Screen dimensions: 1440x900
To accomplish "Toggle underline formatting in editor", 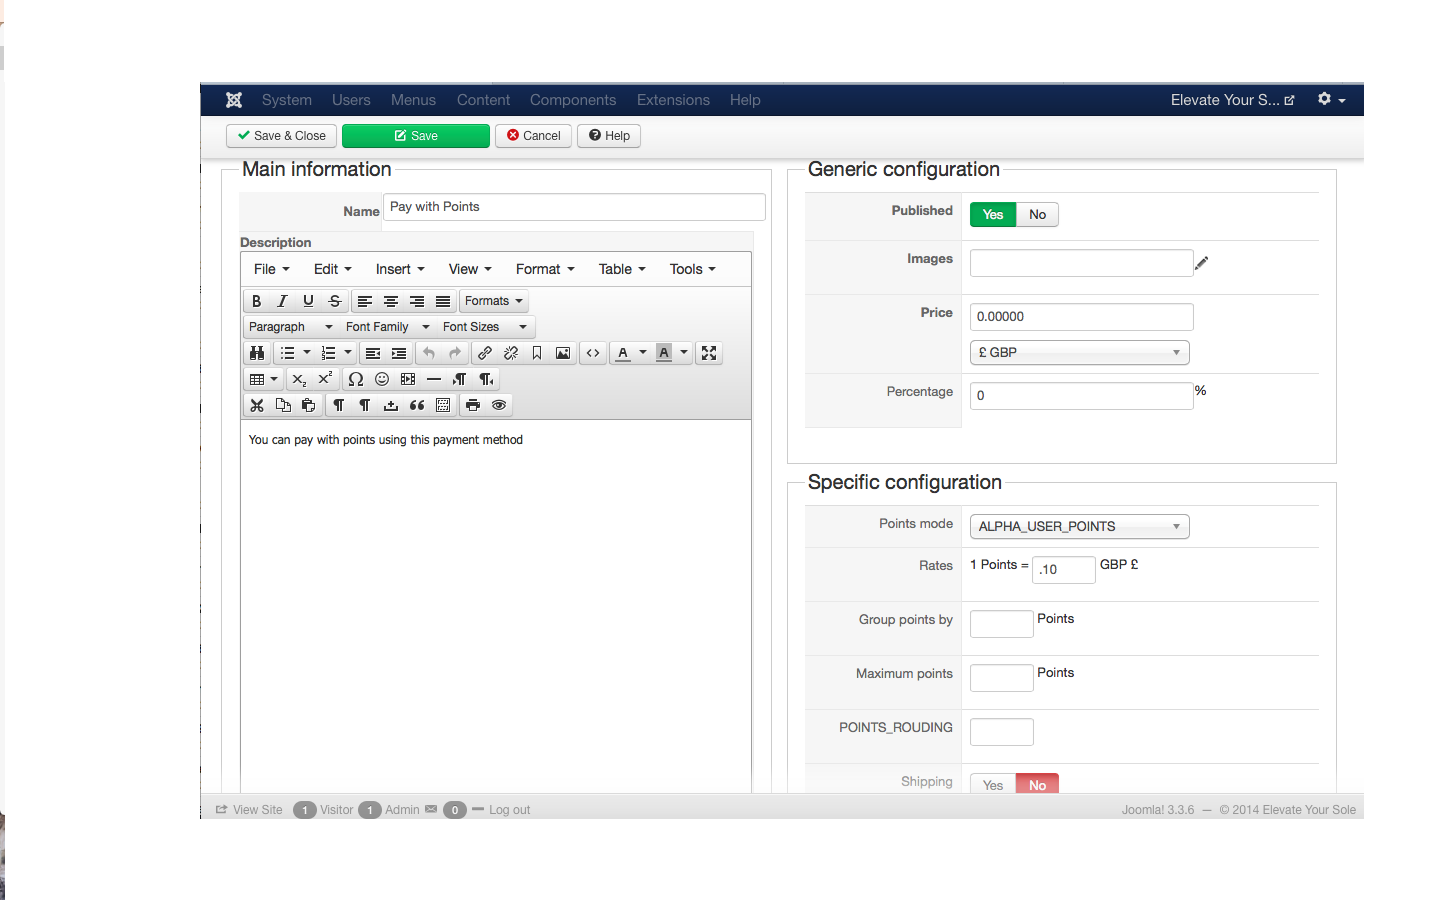I will point(308,301).
